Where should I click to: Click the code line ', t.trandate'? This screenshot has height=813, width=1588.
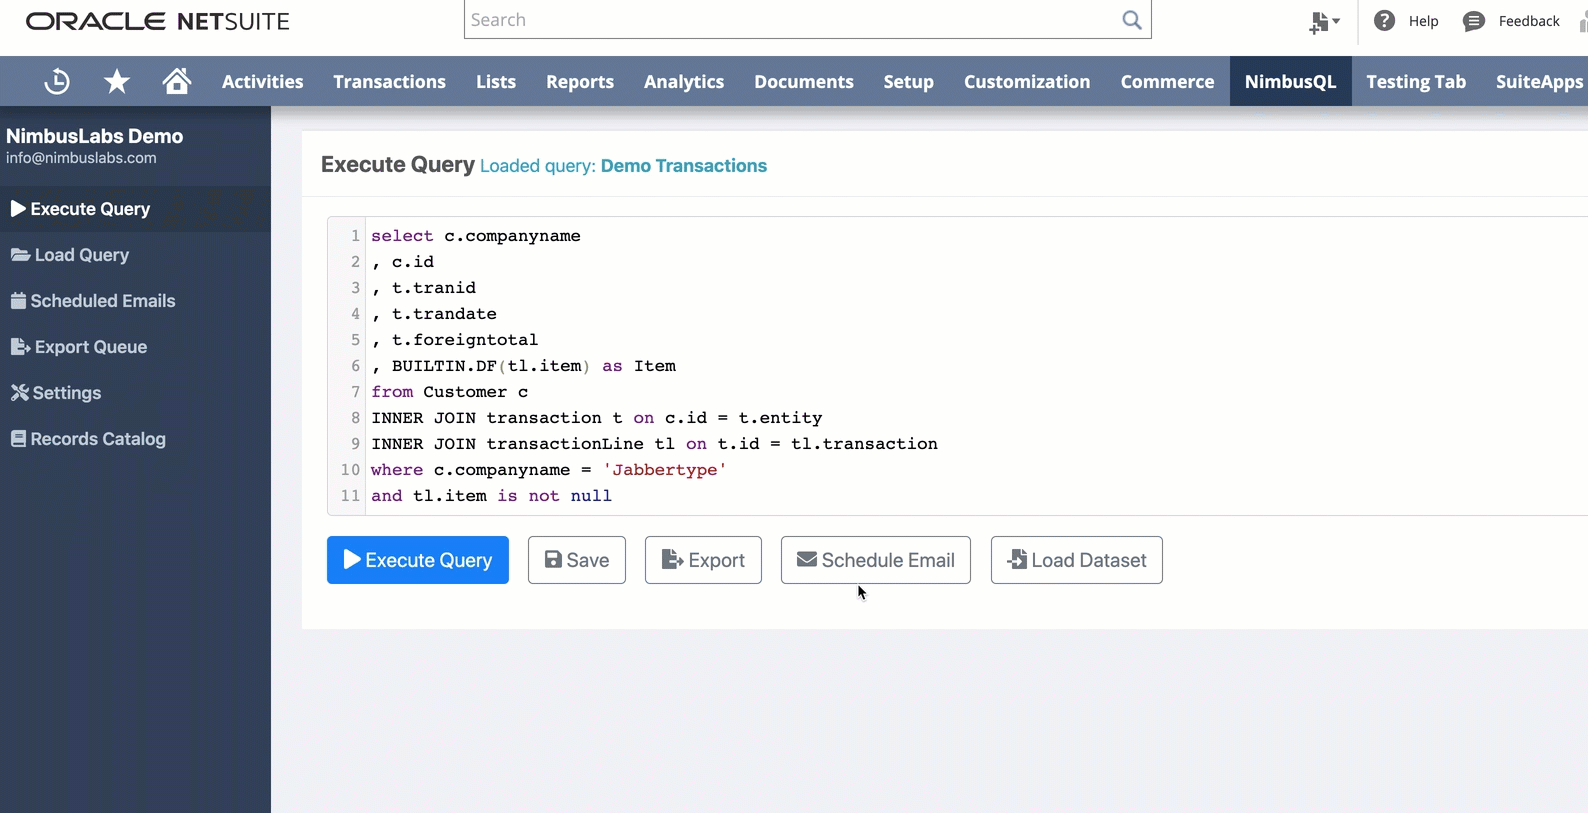[434, 314]
